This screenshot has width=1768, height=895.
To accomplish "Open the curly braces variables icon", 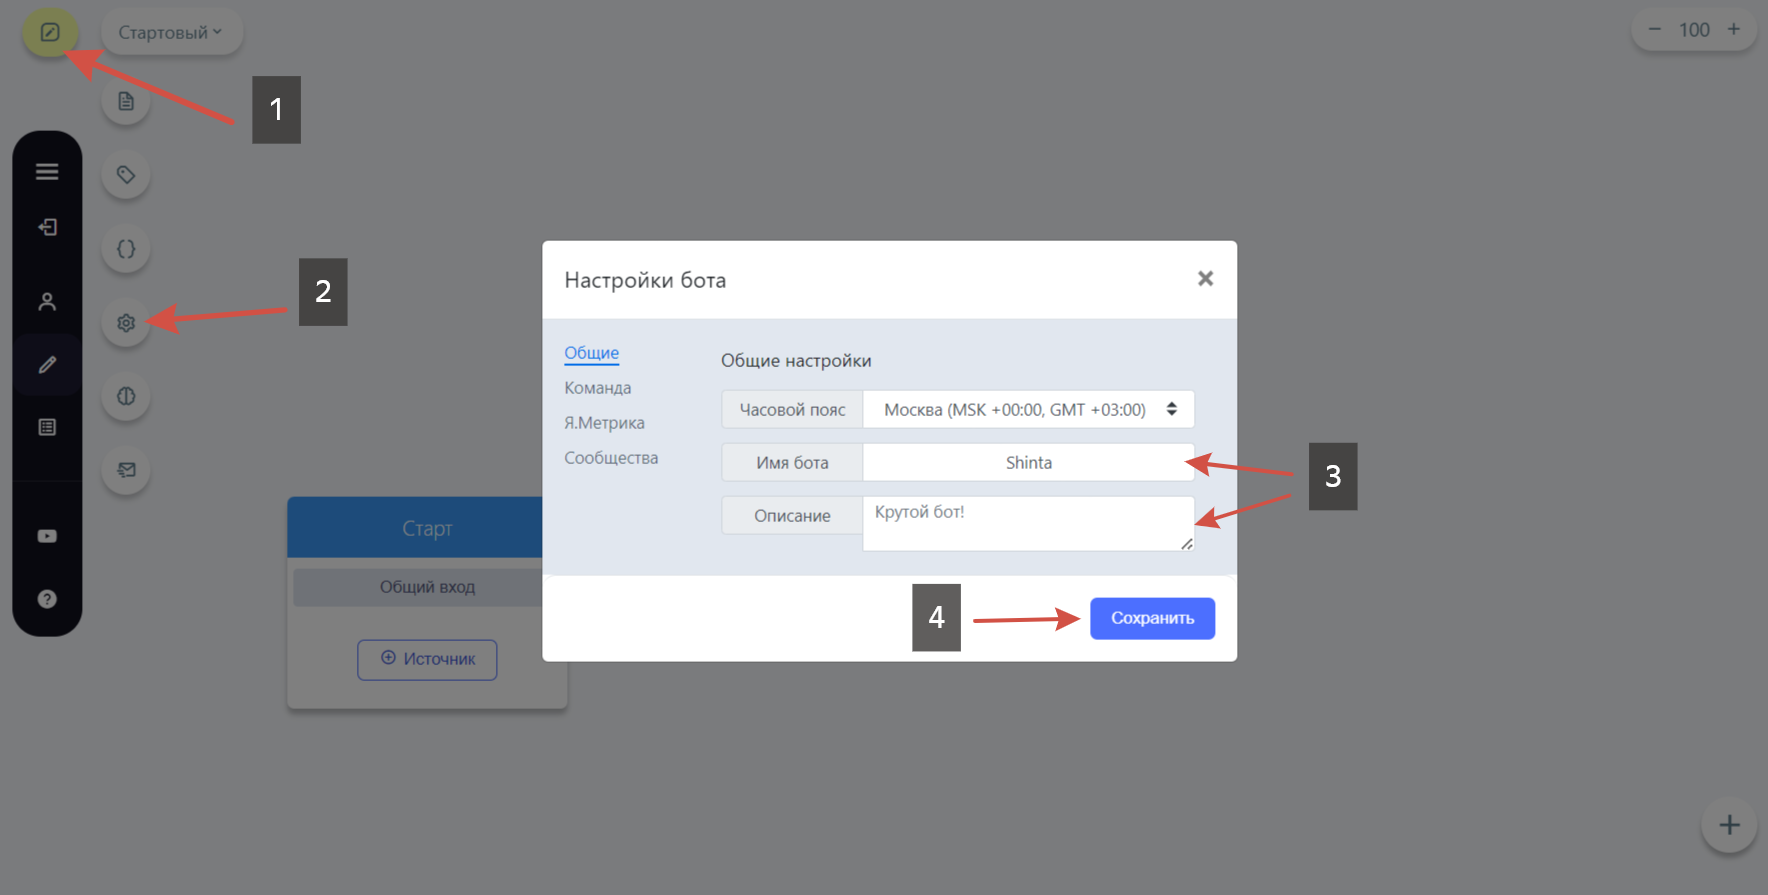I will (126, 249).
